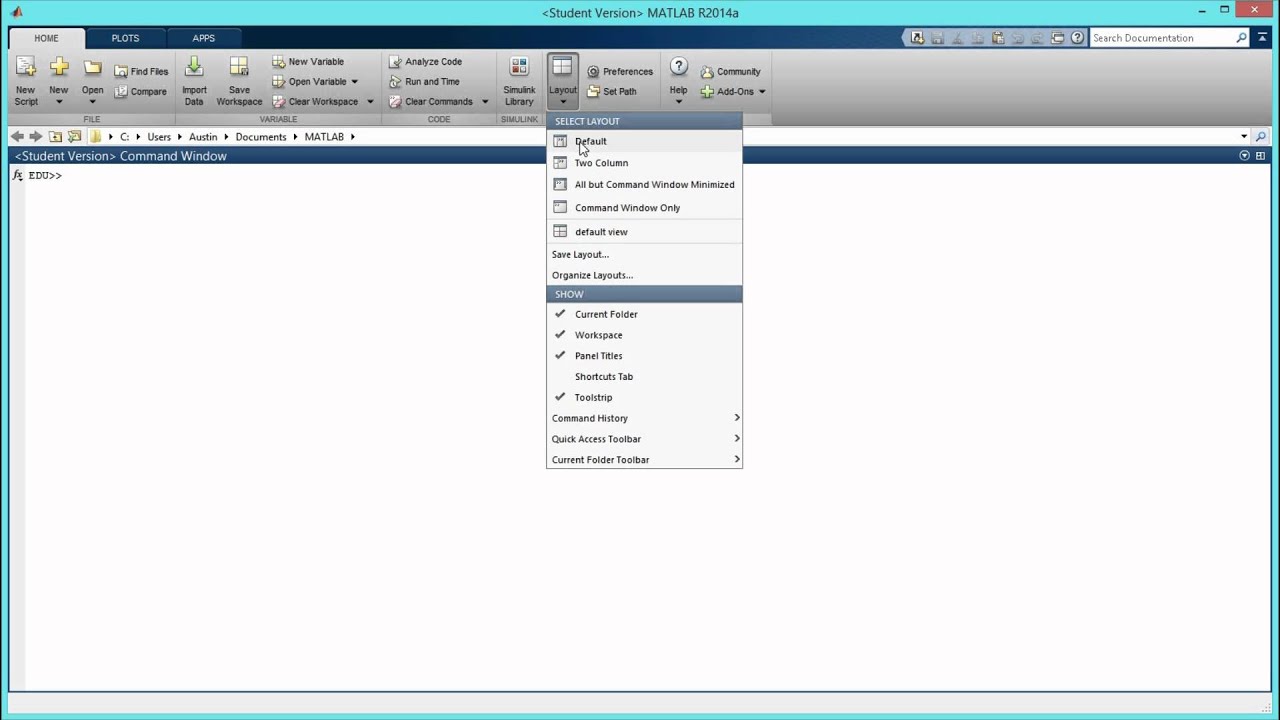
Task: Click the Browse for folder icon
Action: 74,136
